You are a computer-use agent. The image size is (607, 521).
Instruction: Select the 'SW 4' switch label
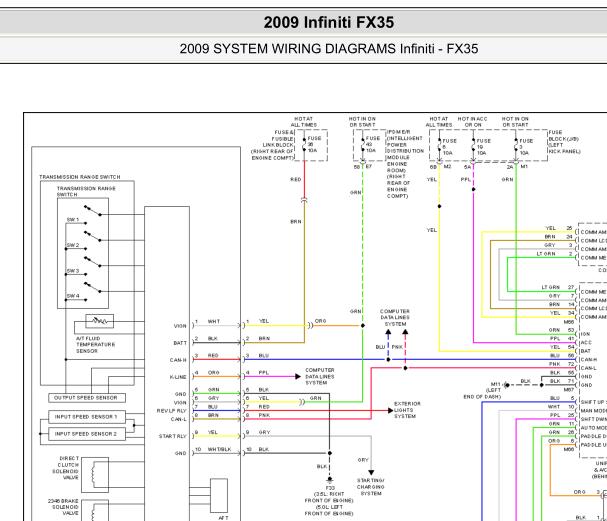pos(73,296)
